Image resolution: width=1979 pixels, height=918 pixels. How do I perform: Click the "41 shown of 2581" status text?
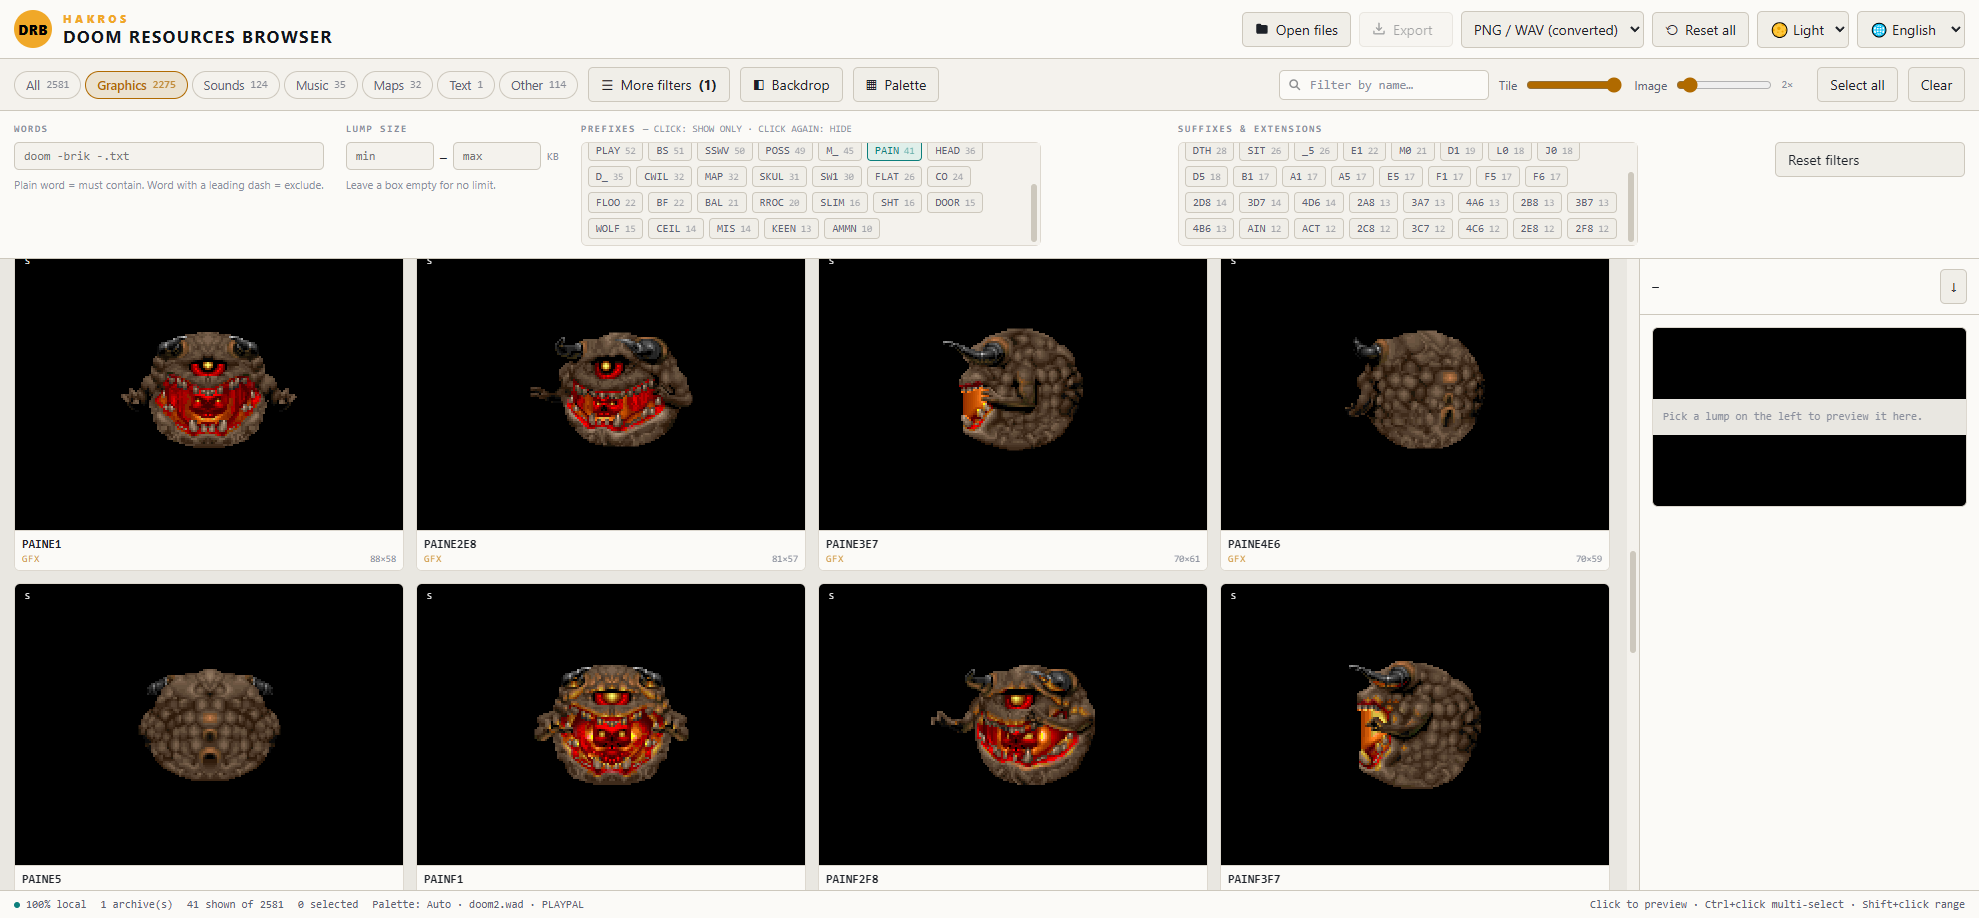point(235,904)
